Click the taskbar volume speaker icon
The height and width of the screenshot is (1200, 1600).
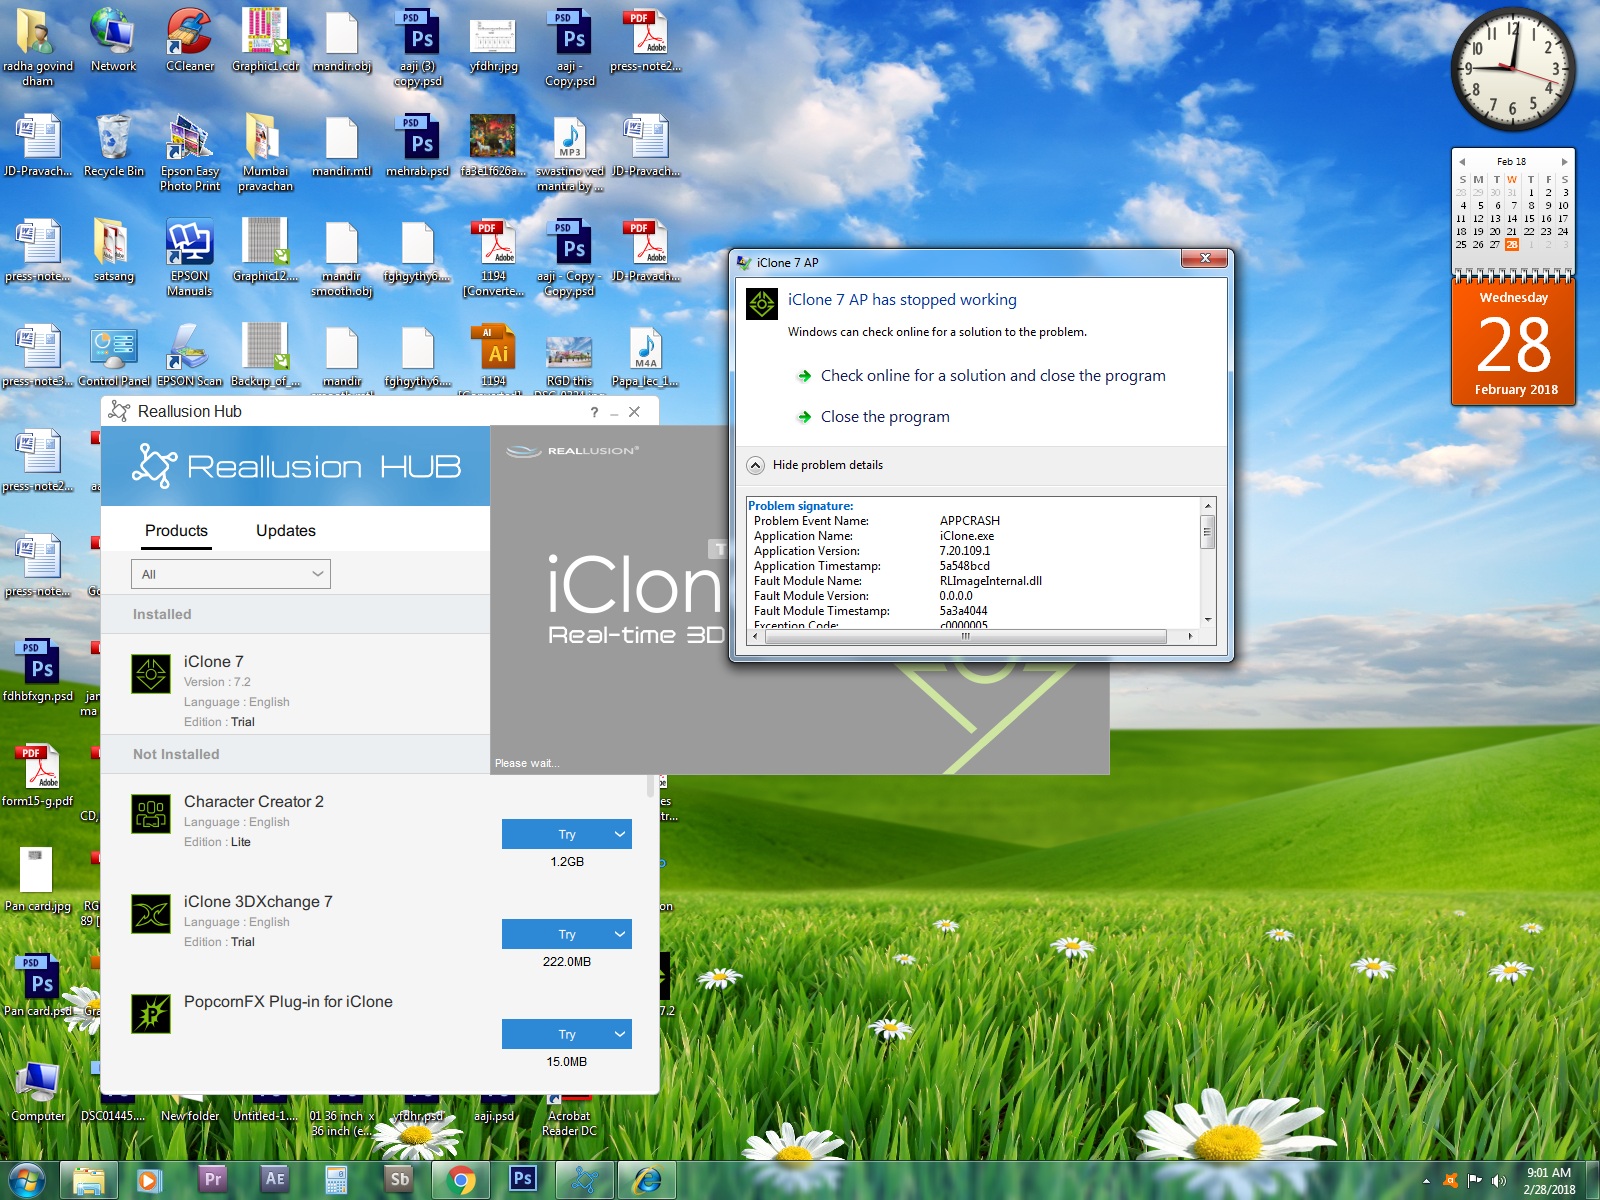coord(1498,1181)
